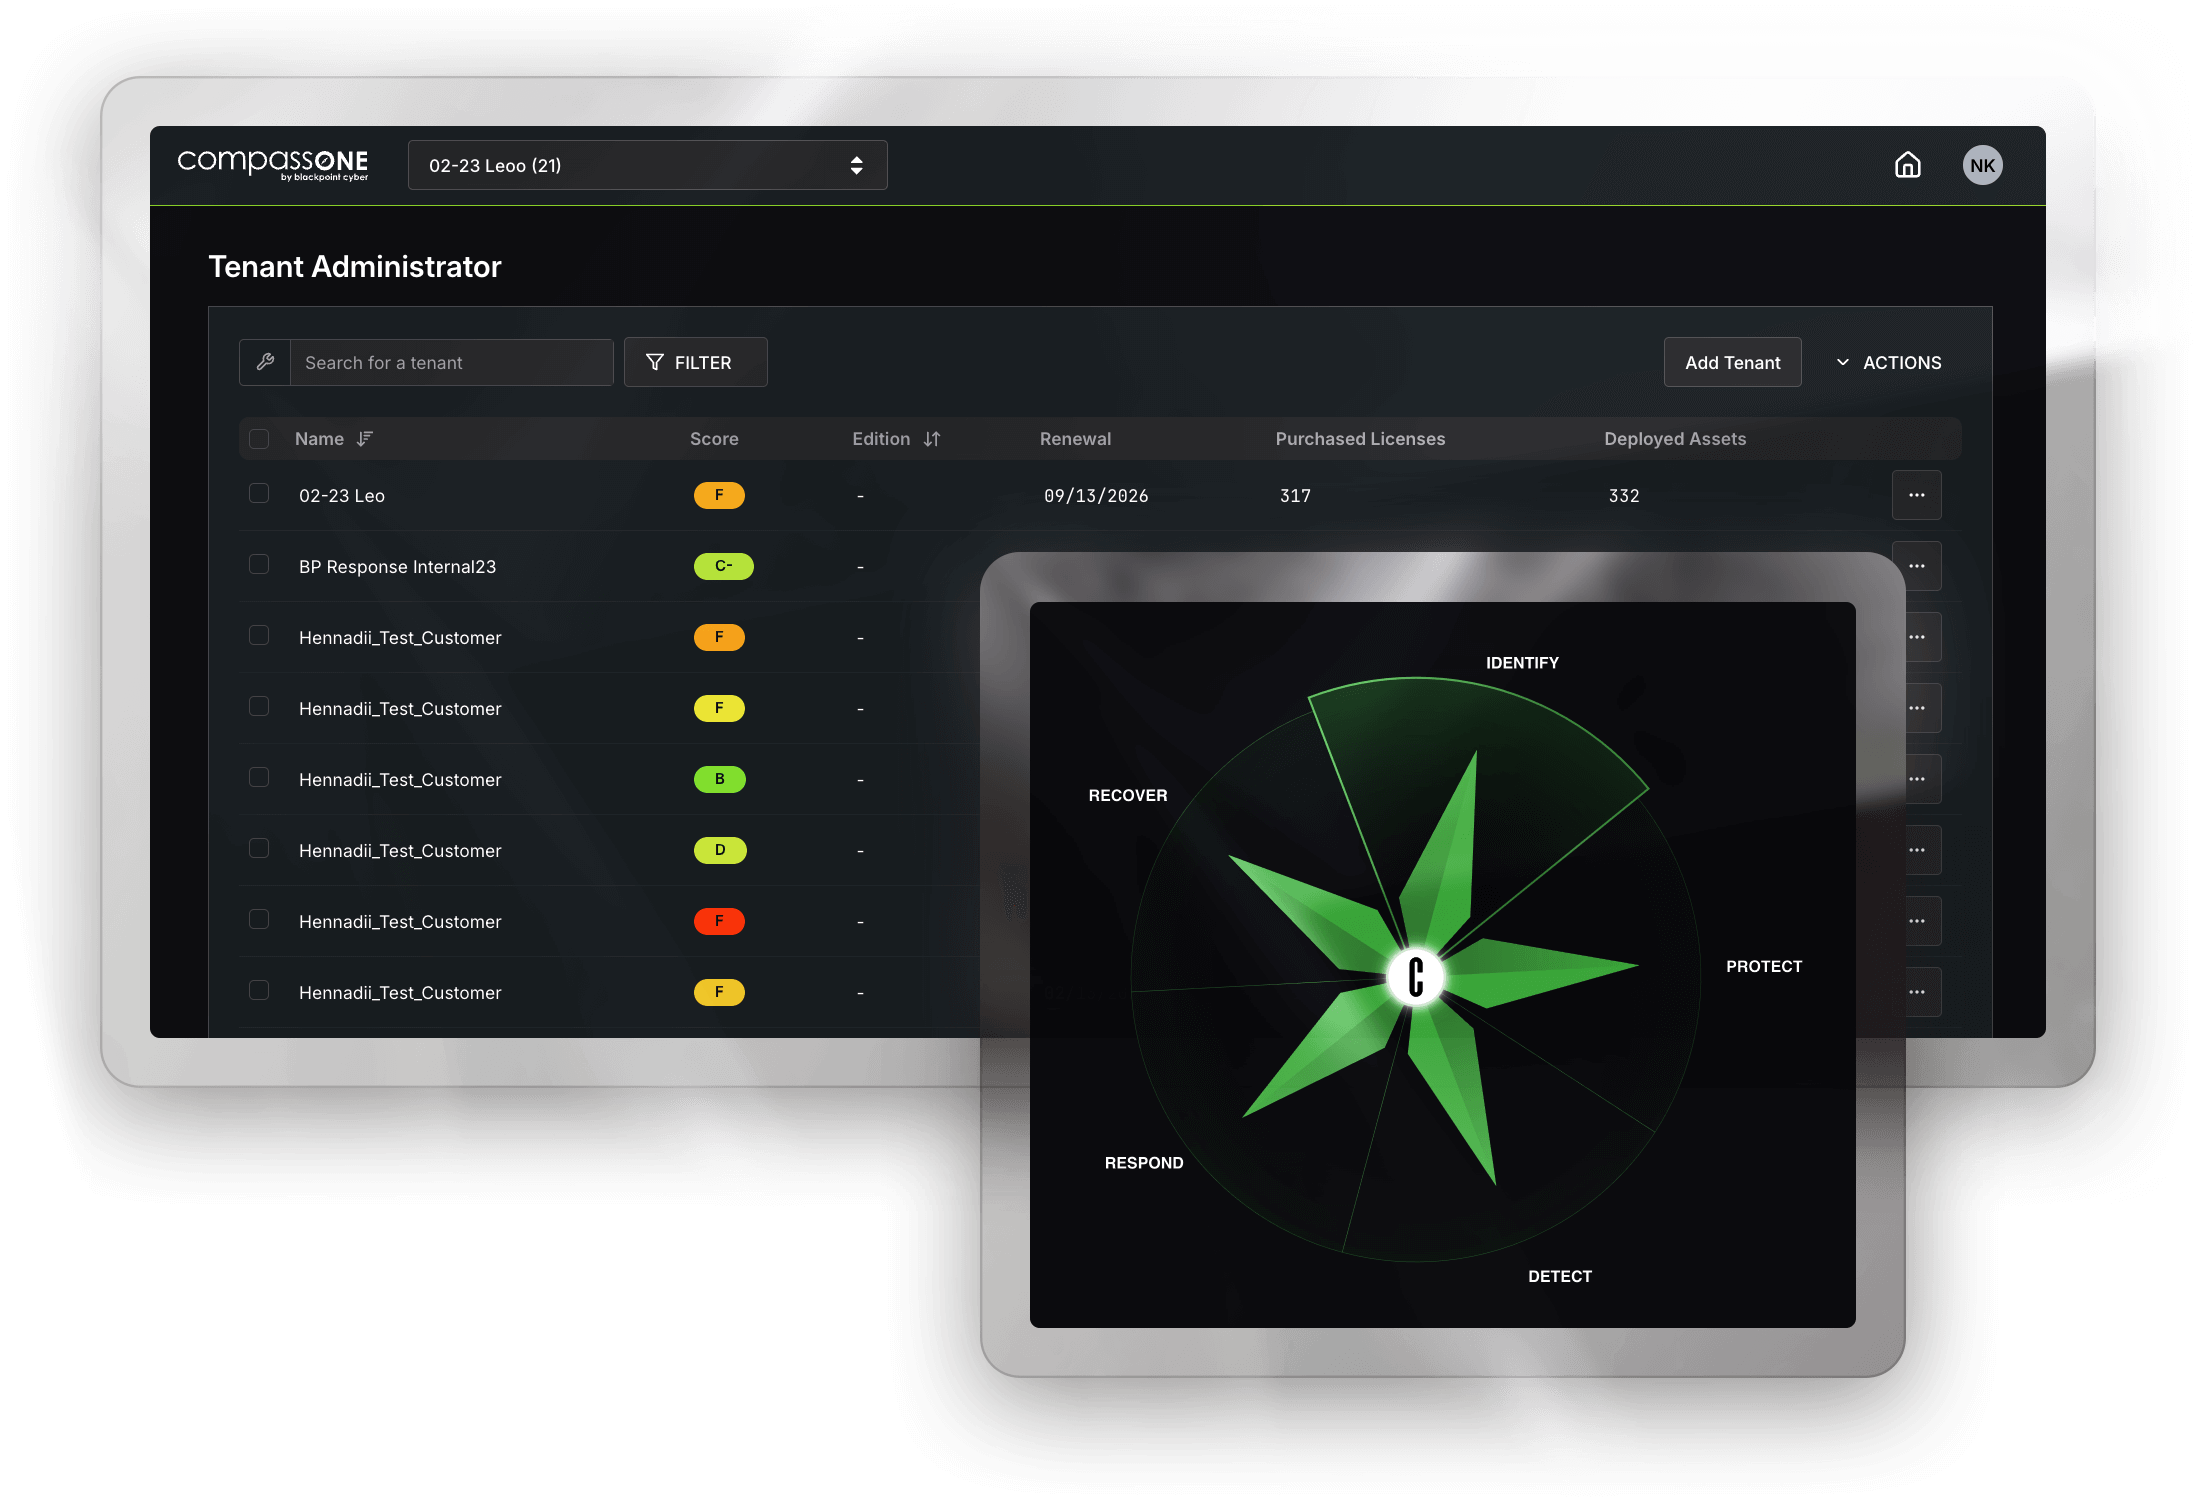Viewport: 2196px width, 1502px height.
Task: Select the DETECT label on compass chart
Action: pos(1559,1276)
